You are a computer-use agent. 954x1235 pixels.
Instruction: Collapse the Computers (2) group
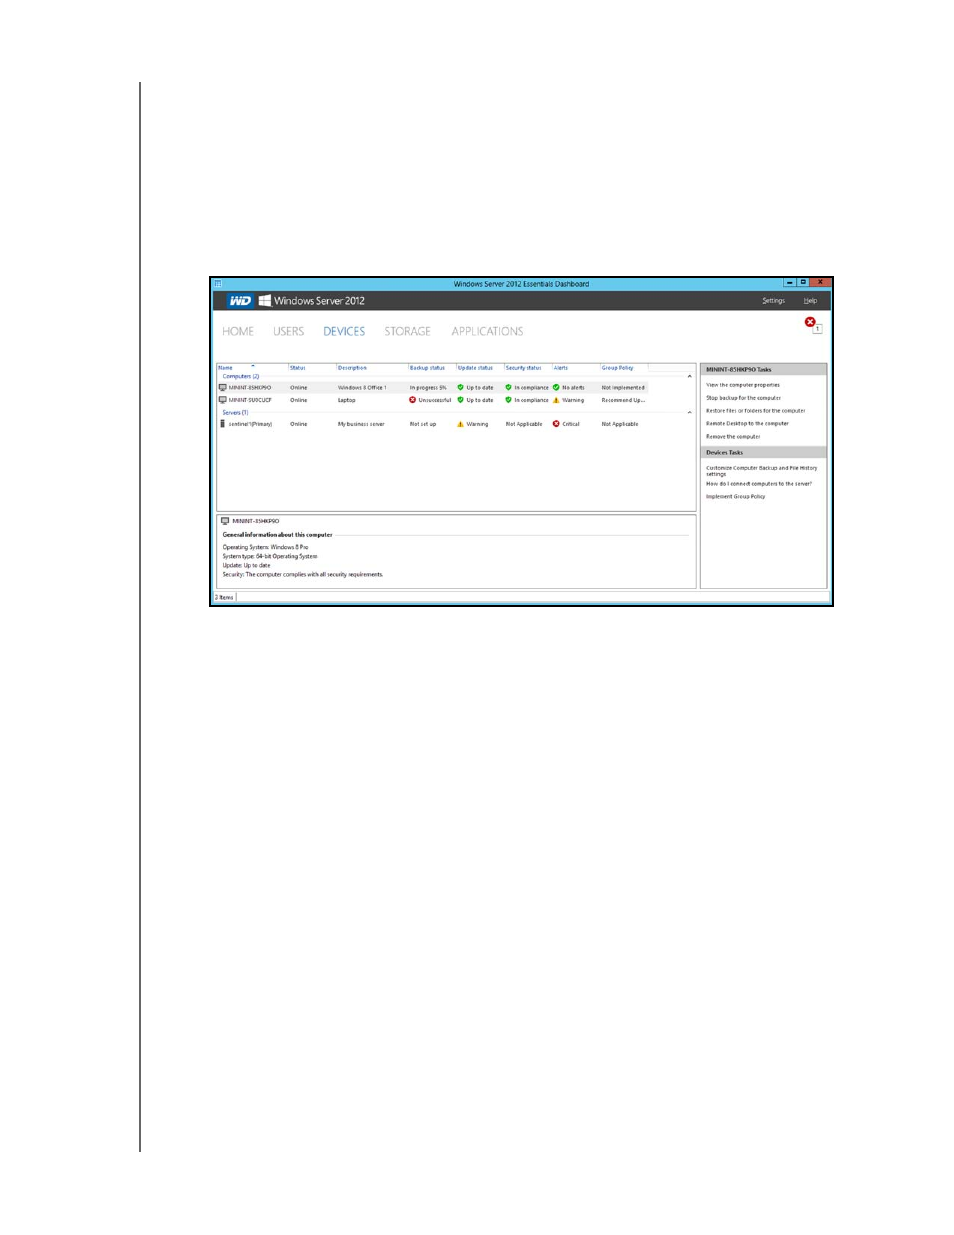(689, 377)
